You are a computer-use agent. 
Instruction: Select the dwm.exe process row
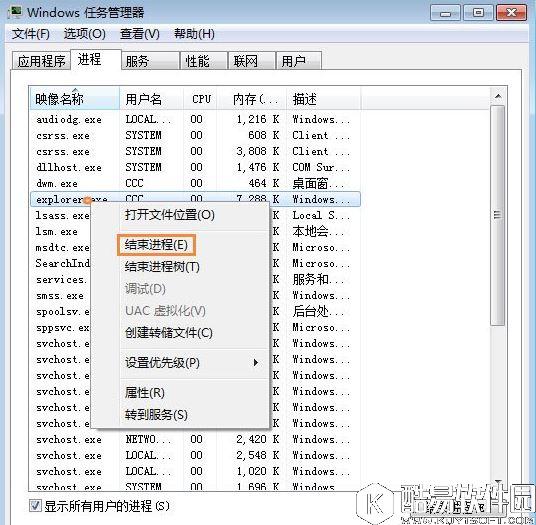pos(195,184)
